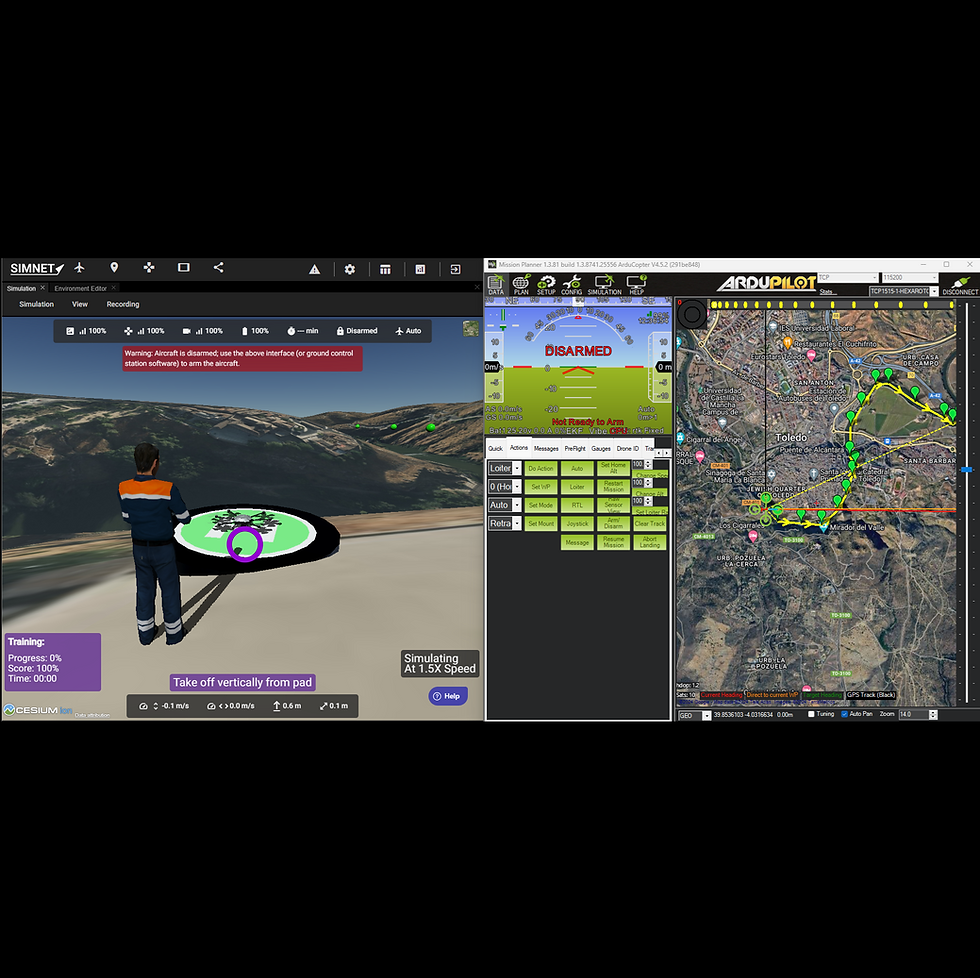Open the Stats link near ArduPilot logo
The height and width of the screenshot is (978, 980).
(826, 292)
